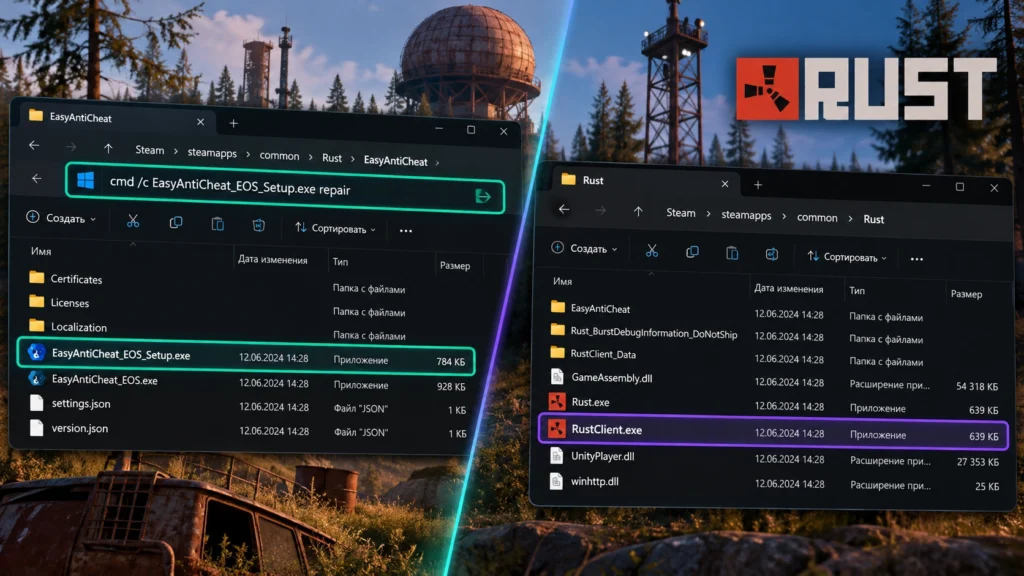The width and height of the screenshot is (1024, 576).
Task: Click Paste icon in Rust window
Action: 732,253
